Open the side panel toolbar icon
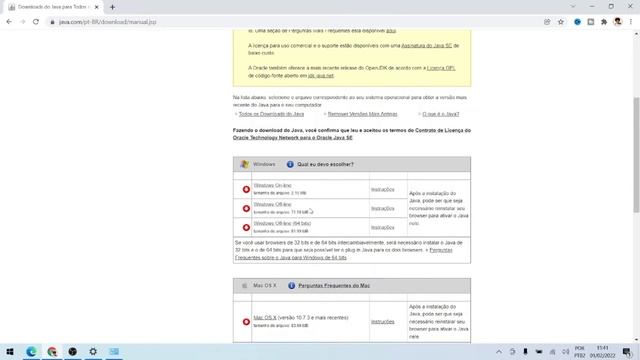 pyautogui.click(x=591, y=22)
